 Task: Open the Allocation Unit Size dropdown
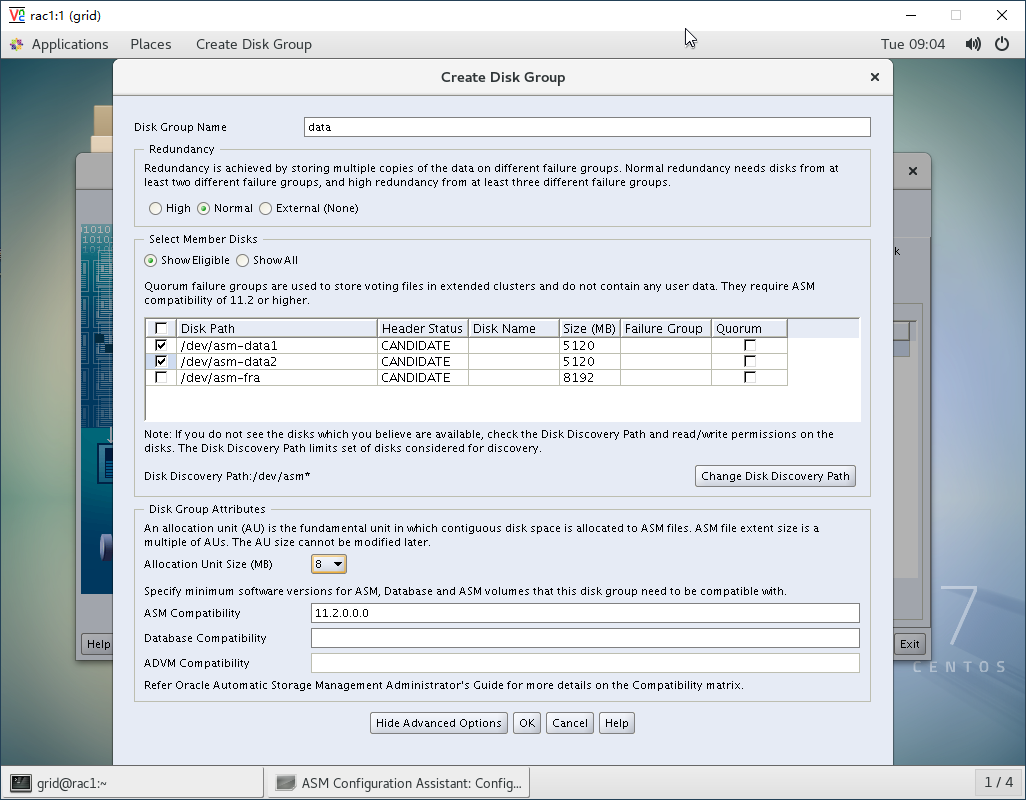pos(329,564)
